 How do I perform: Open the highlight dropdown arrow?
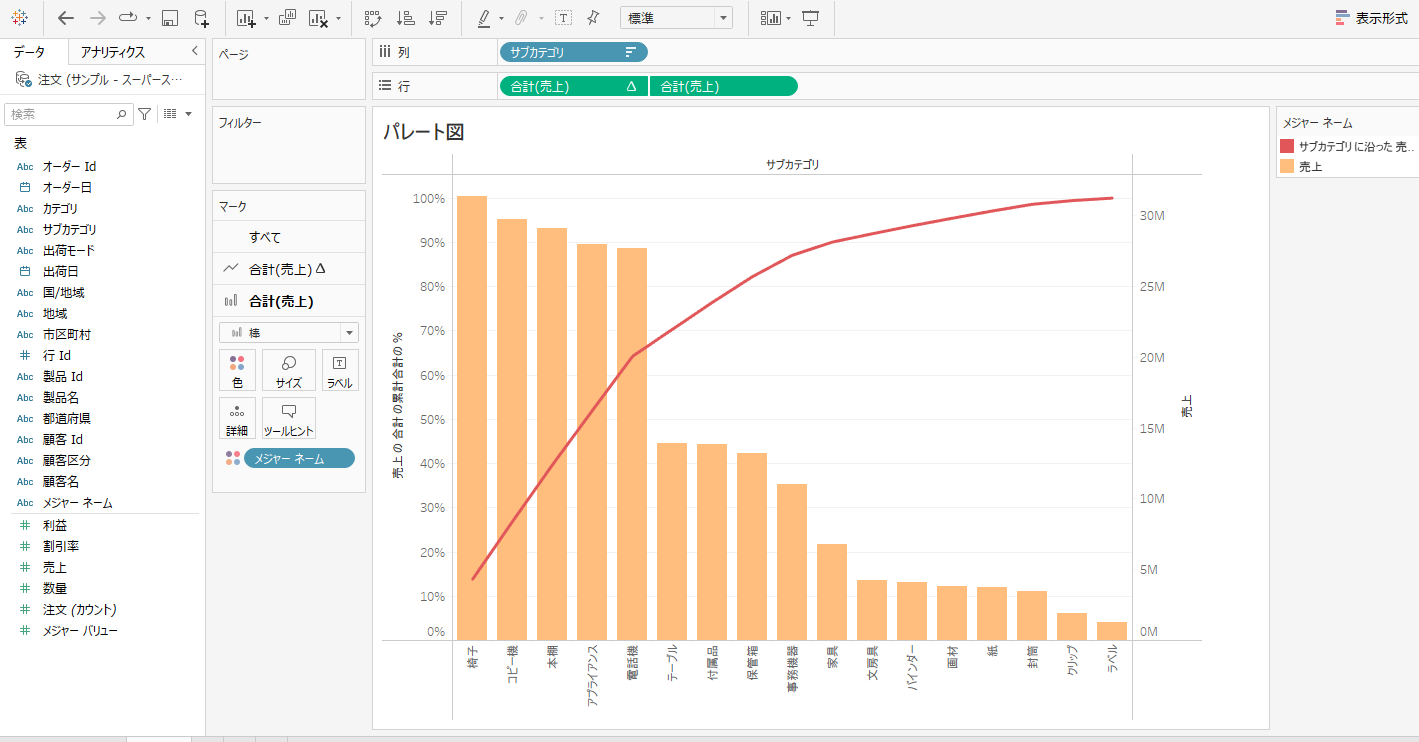coord(501,19)
